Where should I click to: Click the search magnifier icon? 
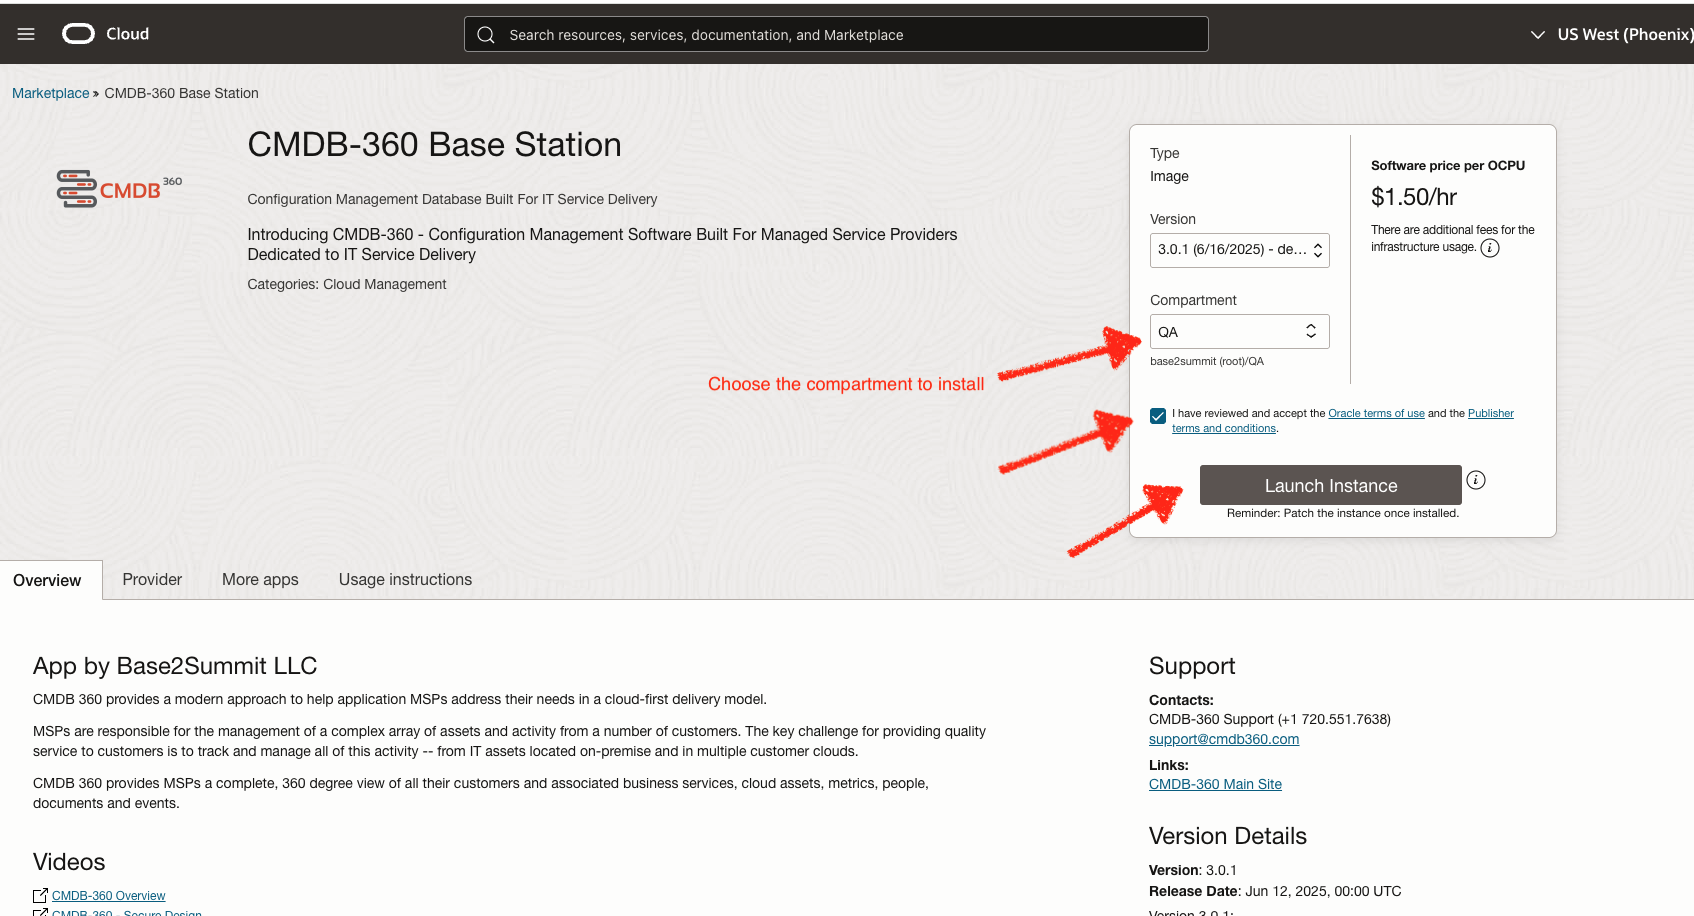click(486, 35)
